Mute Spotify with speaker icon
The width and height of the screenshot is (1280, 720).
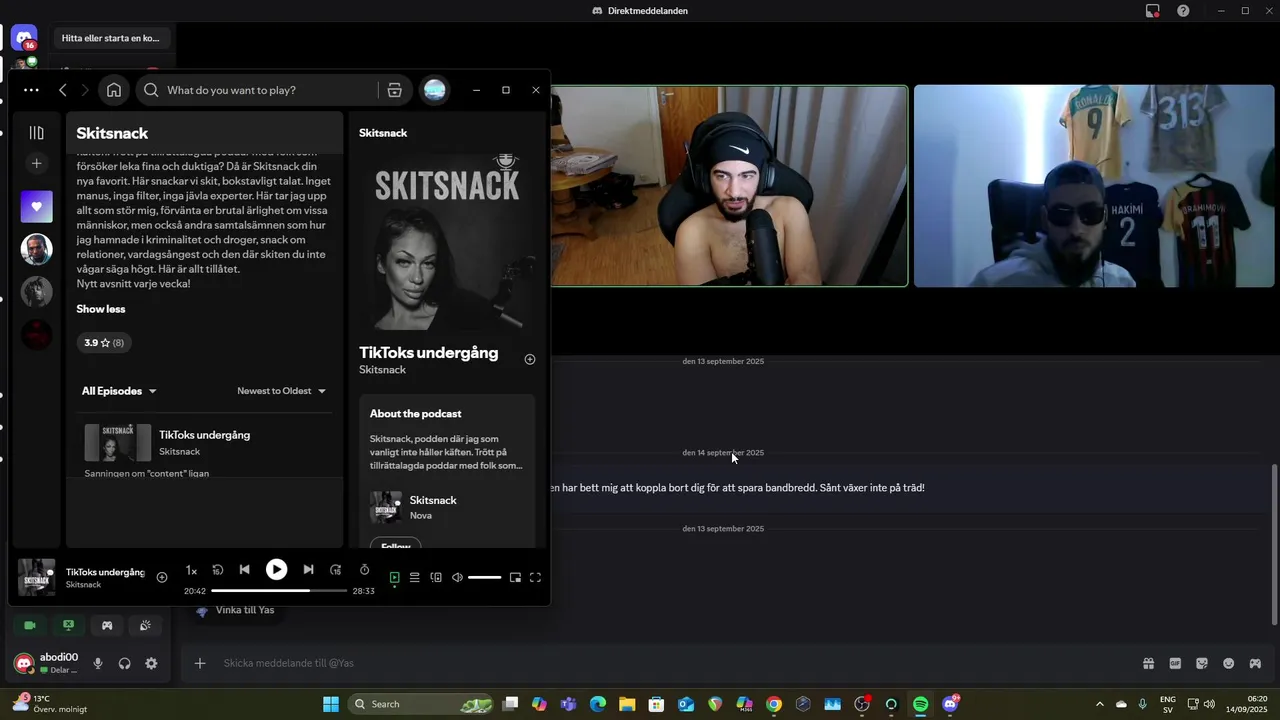pyautogui.click(x=457, y=577)
